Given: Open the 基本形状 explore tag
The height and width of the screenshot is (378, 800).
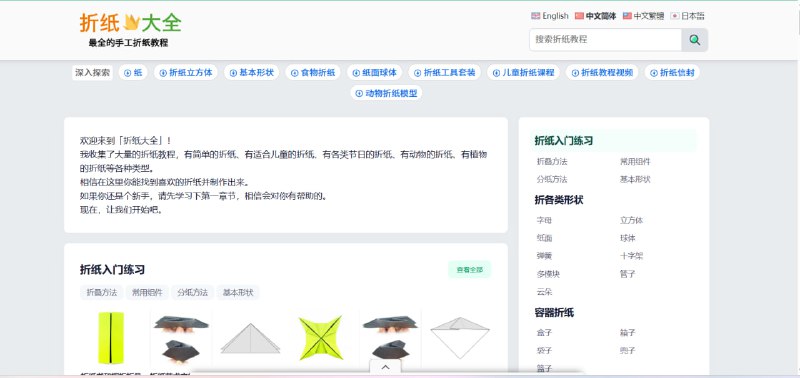Looking at the screenshot, I should click(252, 72).
